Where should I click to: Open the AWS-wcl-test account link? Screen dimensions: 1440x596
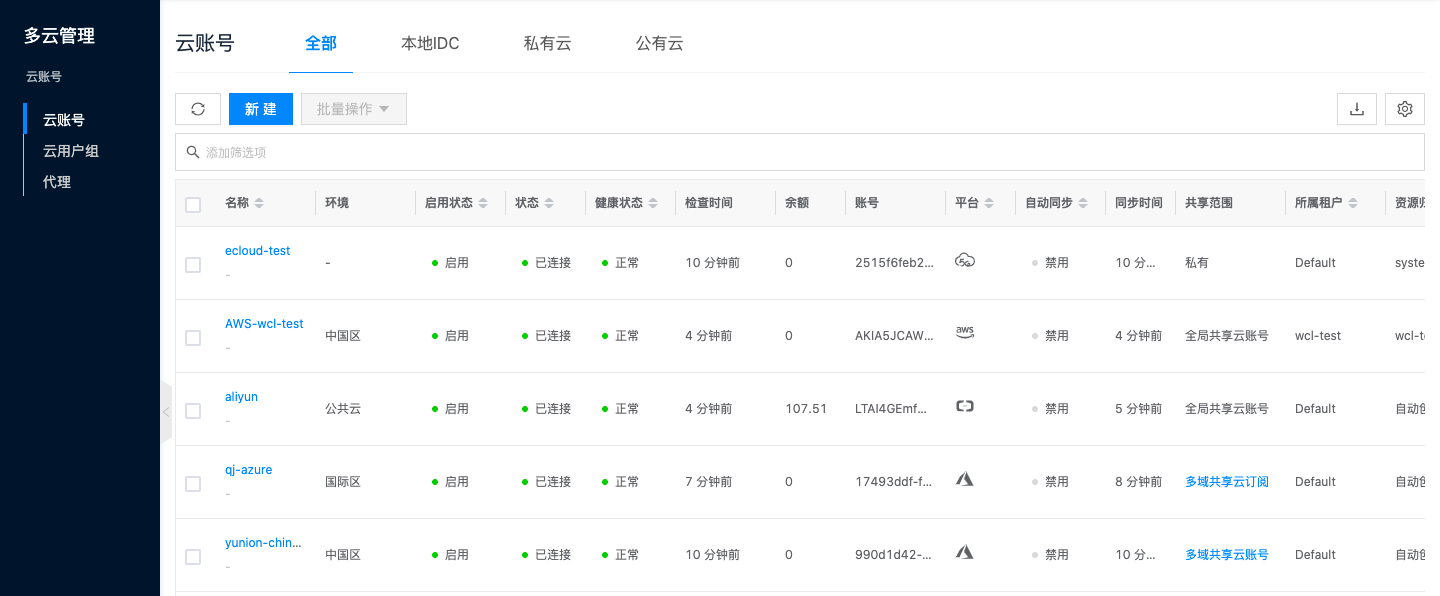click(264, 324)
